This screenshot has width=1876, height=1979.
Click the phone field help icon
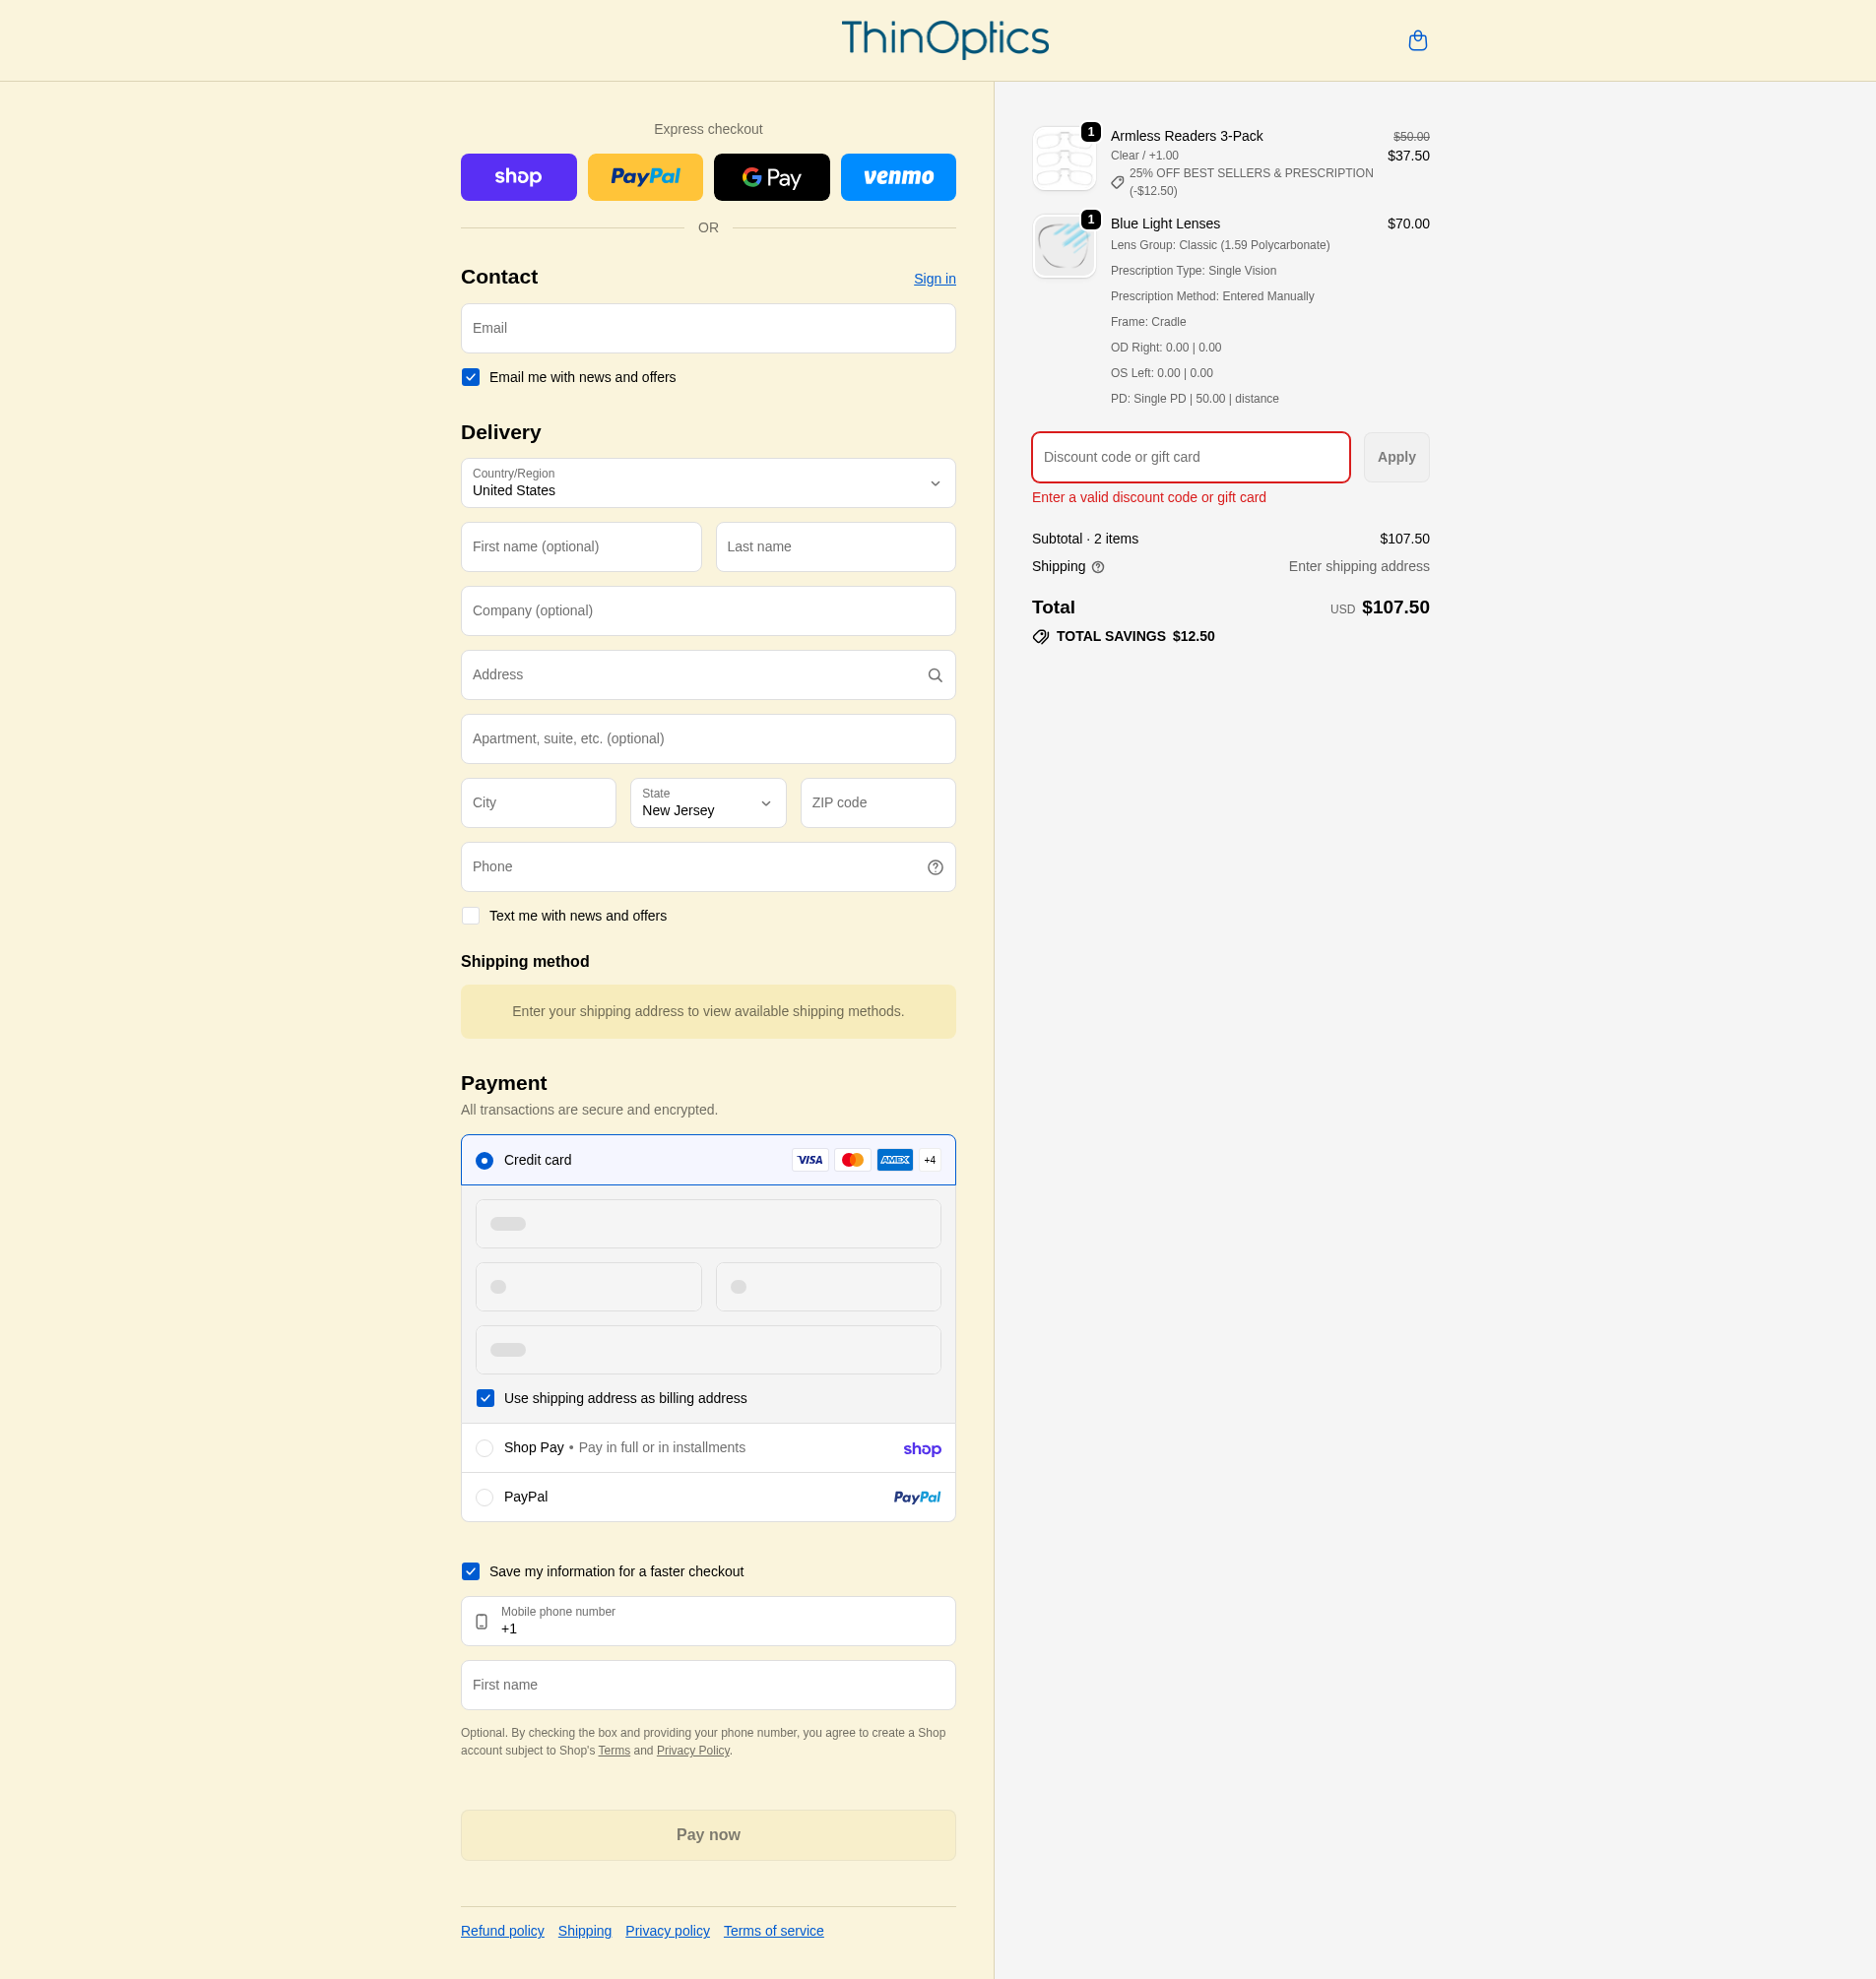coord(935,867)
